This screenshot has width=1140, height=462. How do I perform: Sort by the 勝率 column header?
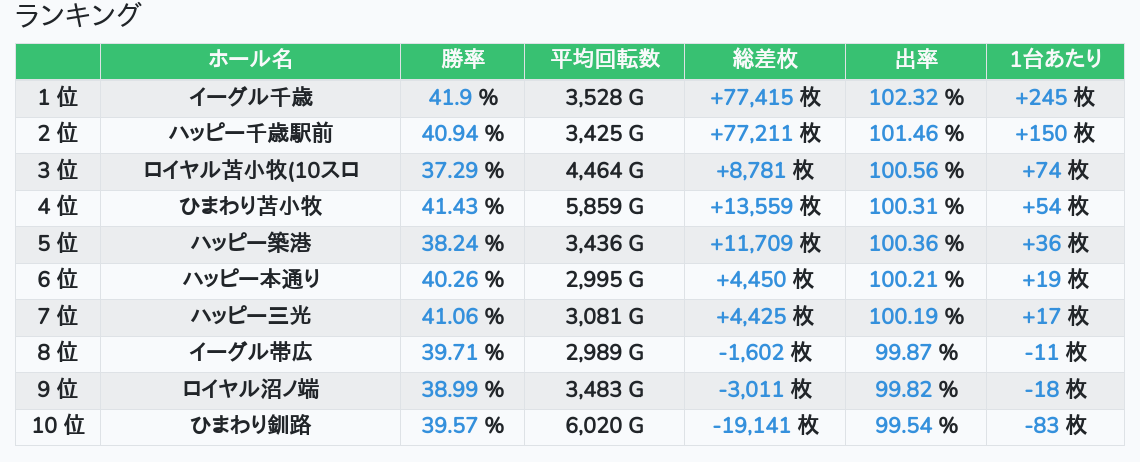pyautogui.click(x=462, y=60)
